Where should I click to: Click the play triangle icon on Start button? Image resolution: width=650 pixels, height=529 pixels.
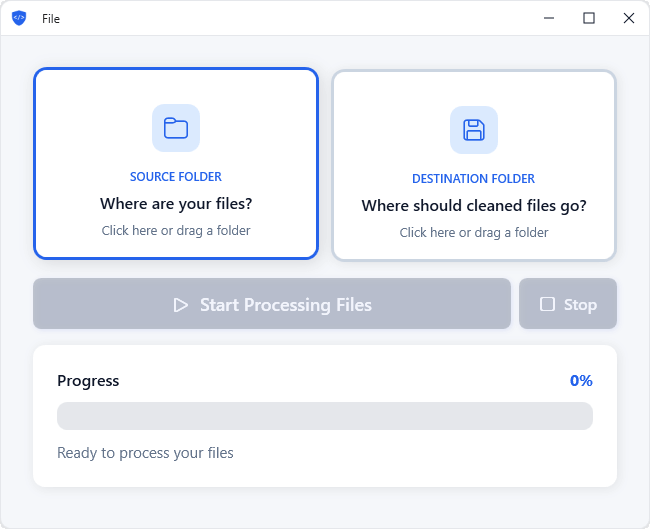pos(181,305)
